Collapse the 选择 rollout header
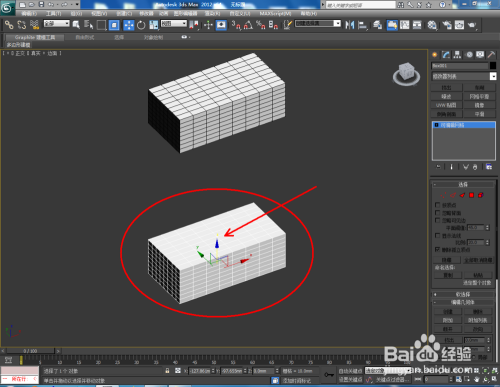 pyautogui.click(x=463, y=184)
